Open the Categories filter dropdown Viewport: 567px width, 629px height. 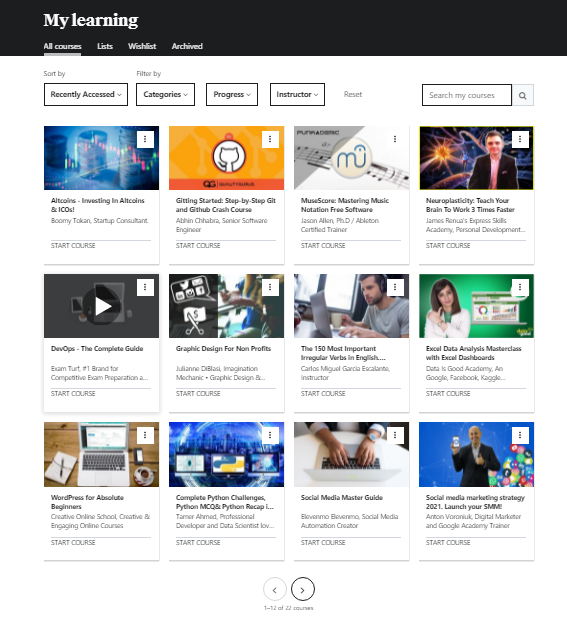point(165,95)
